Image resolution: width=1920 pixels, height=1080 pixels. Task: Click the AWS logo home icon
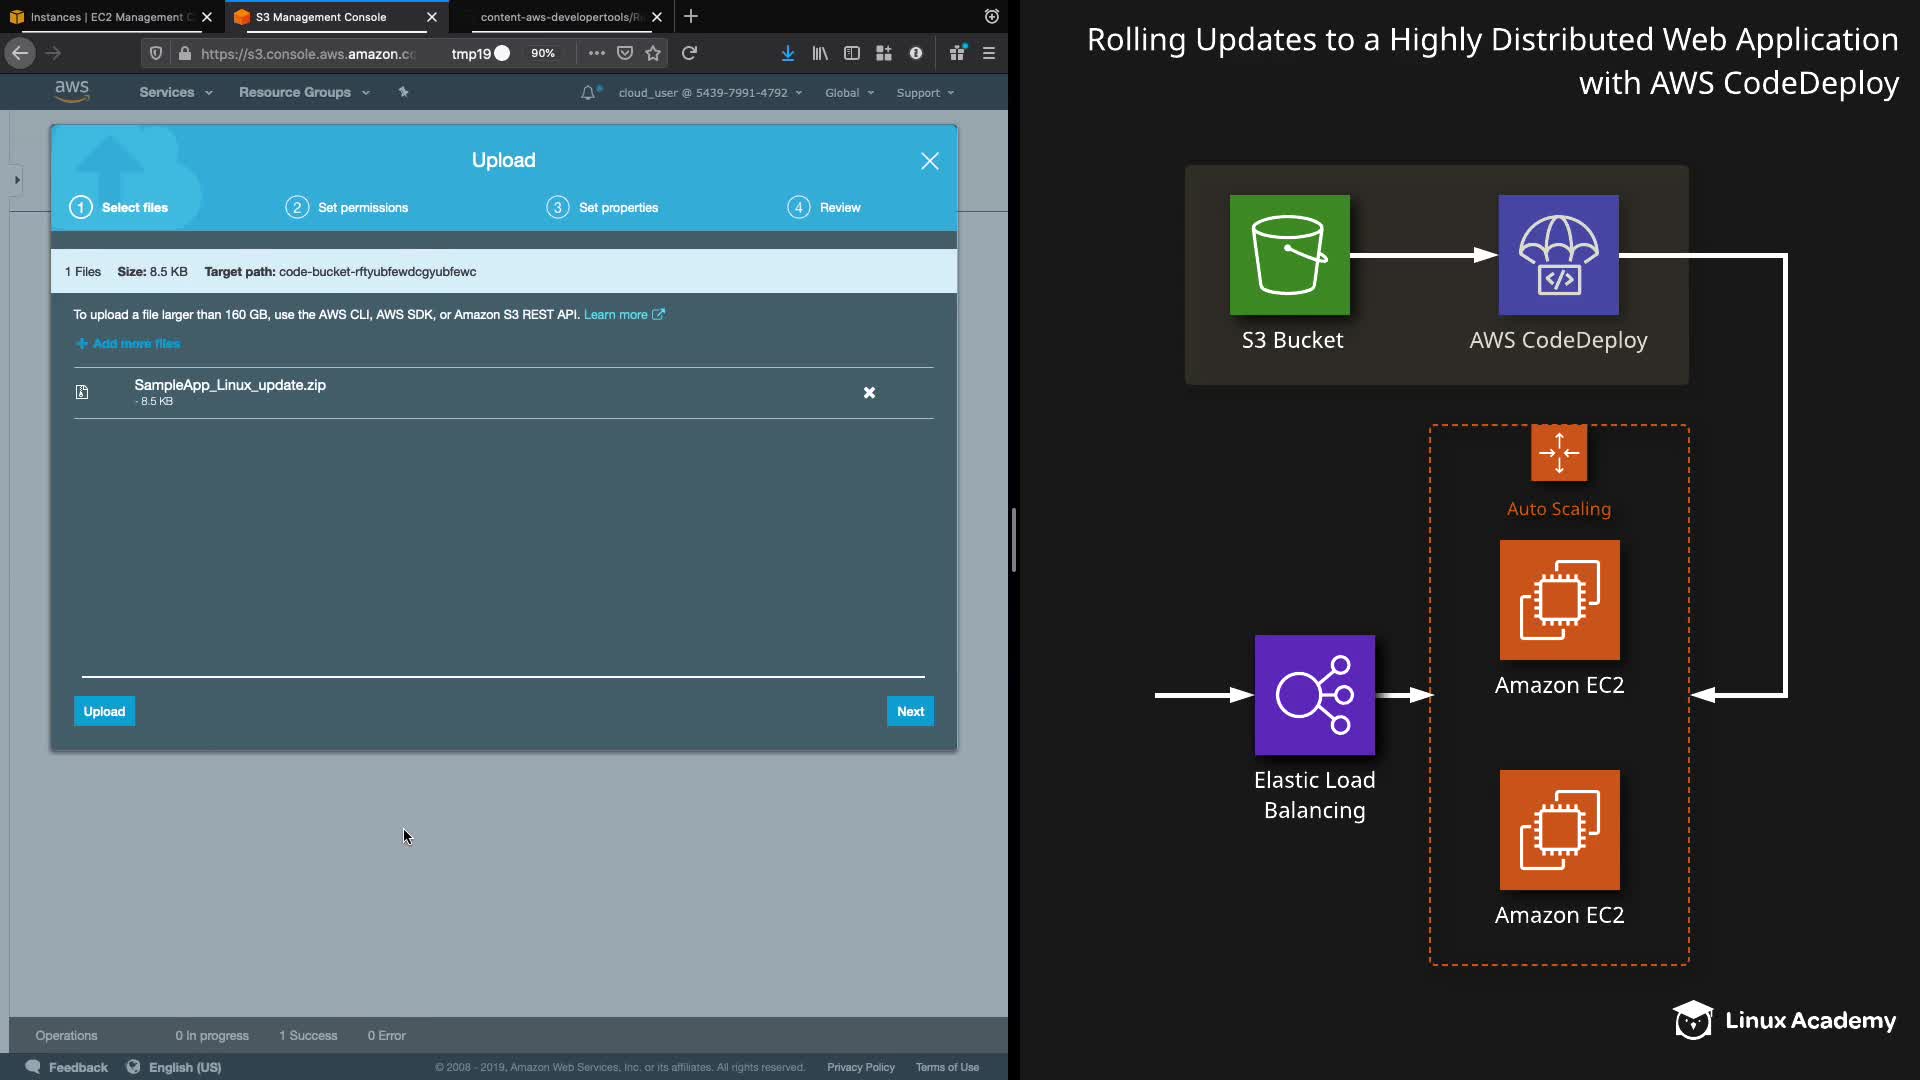coord(71,91)
